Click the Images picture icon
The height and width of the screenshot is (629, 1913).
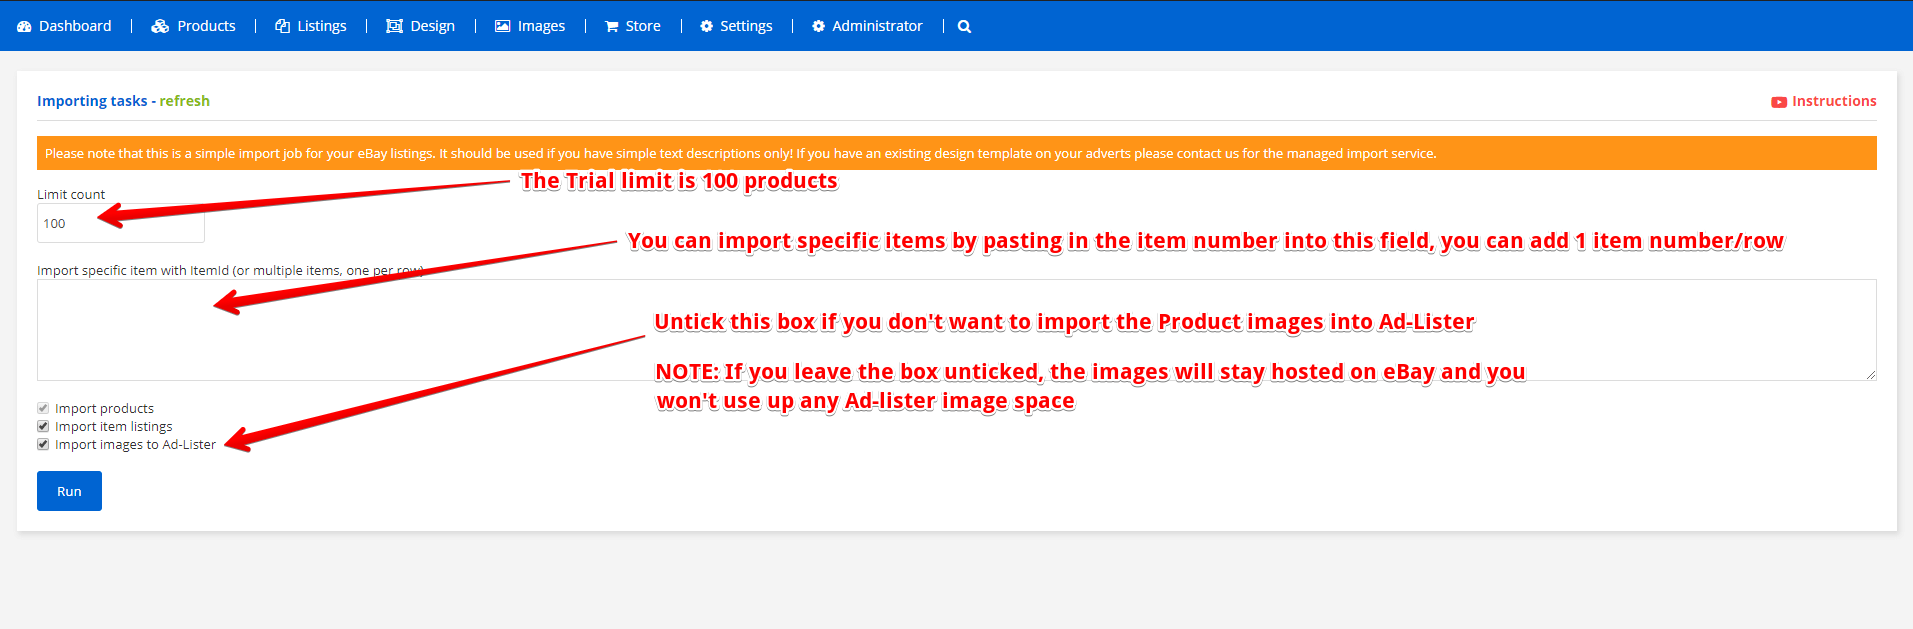tap(503, 26)
